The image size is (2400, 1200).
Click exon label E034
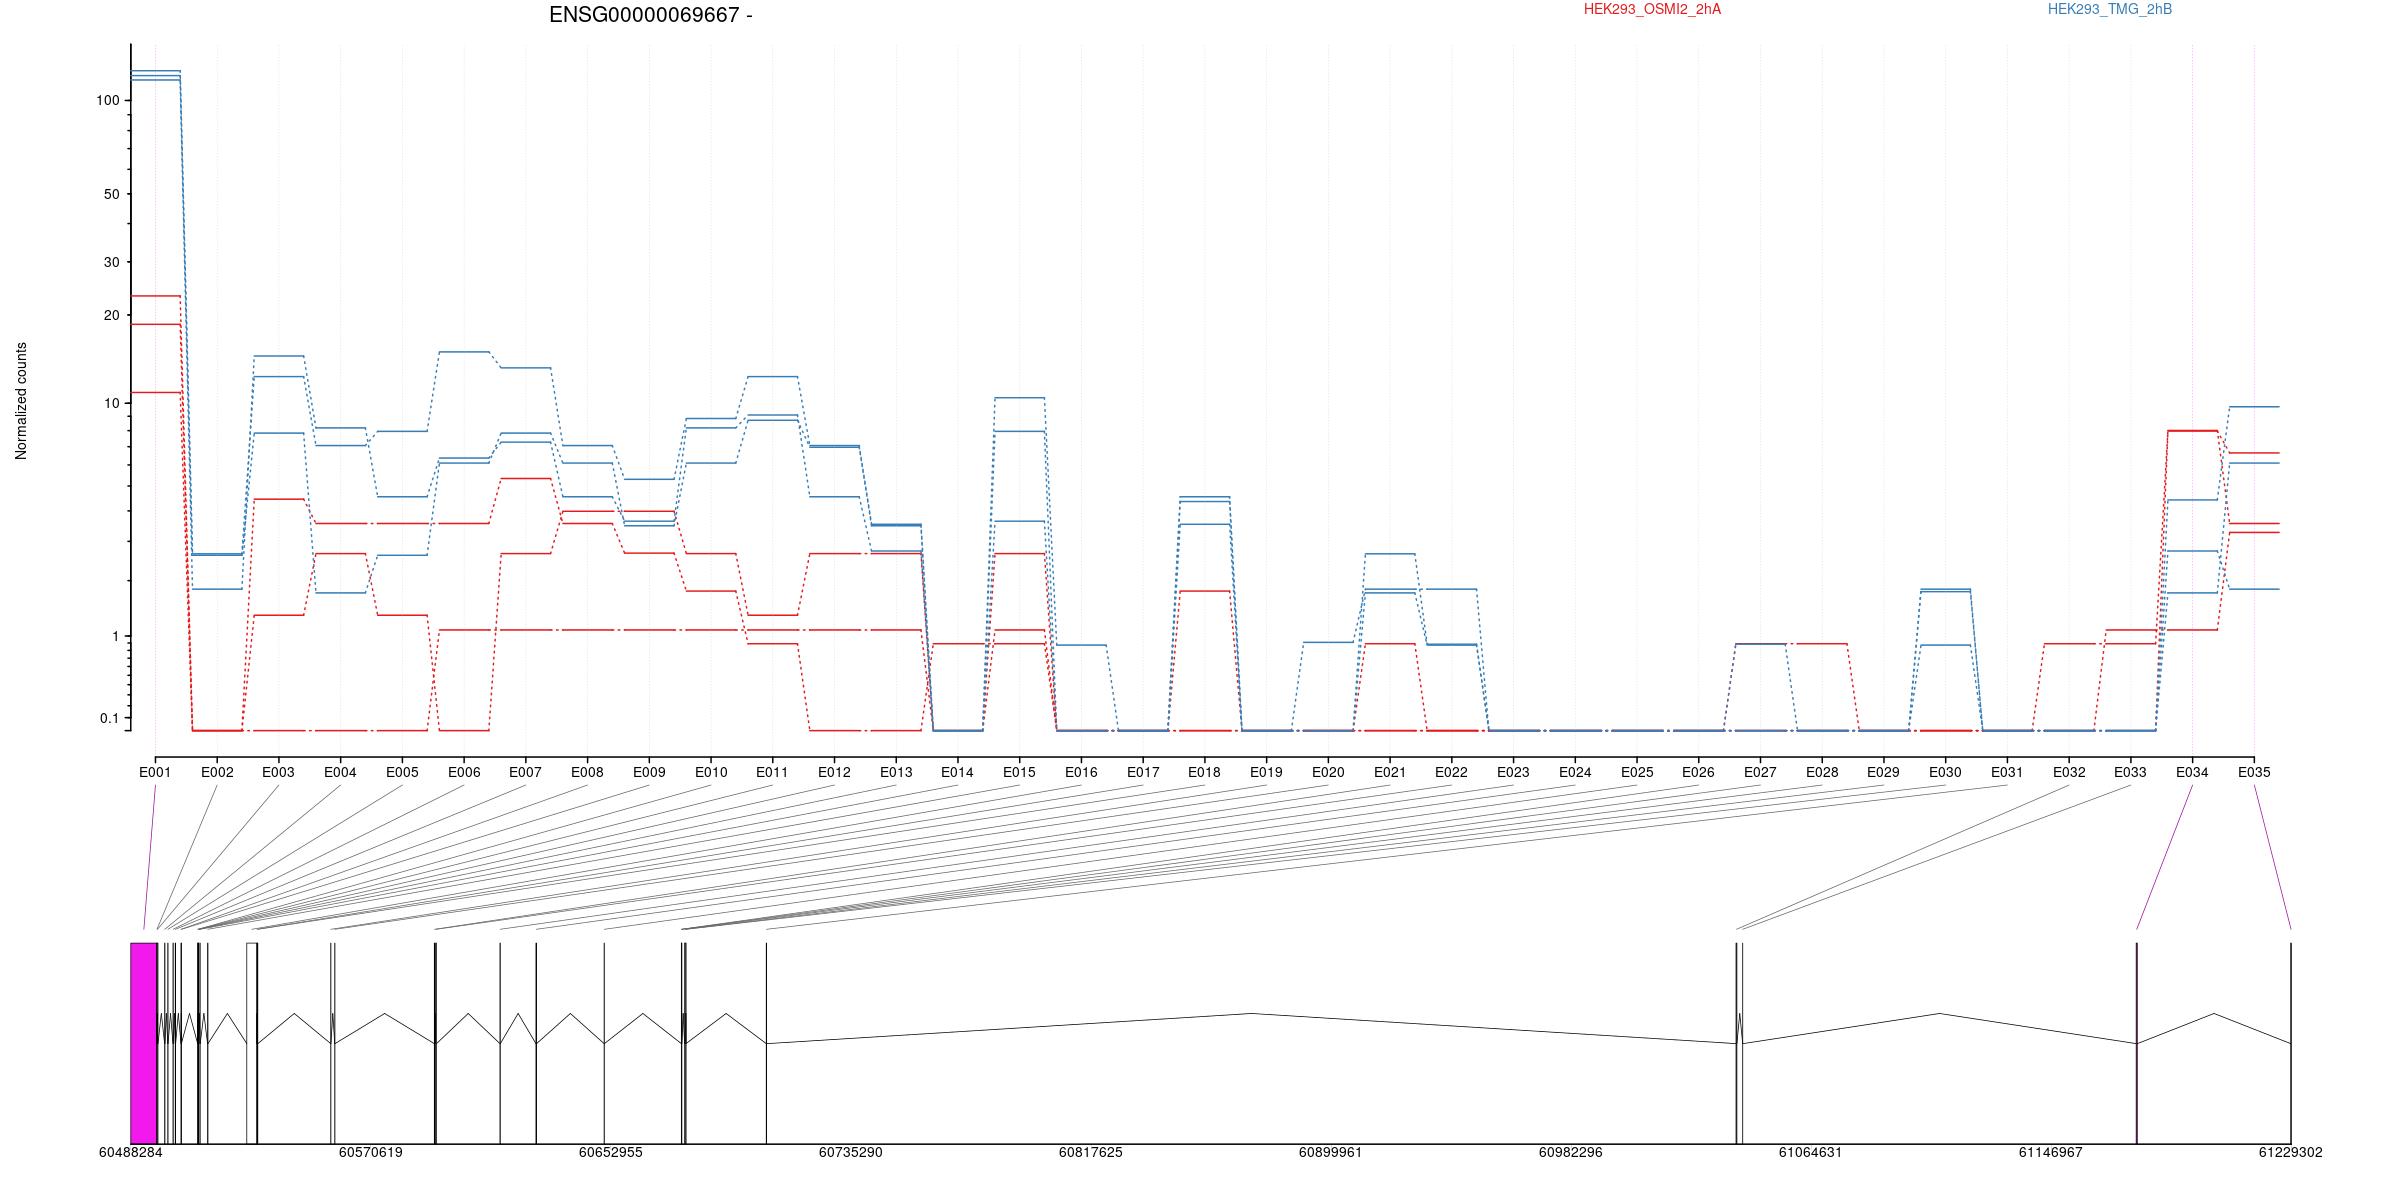pos(2192,772)
